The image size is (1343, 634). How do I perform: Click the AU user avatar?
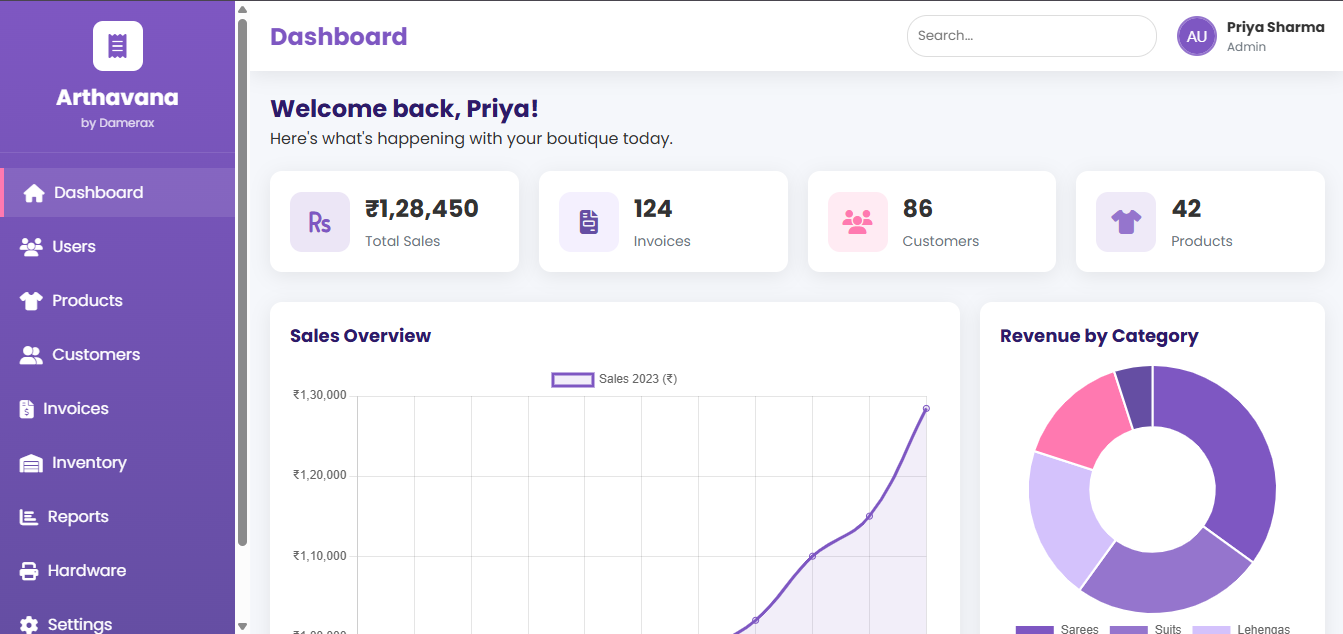[x=1196, y=36]
